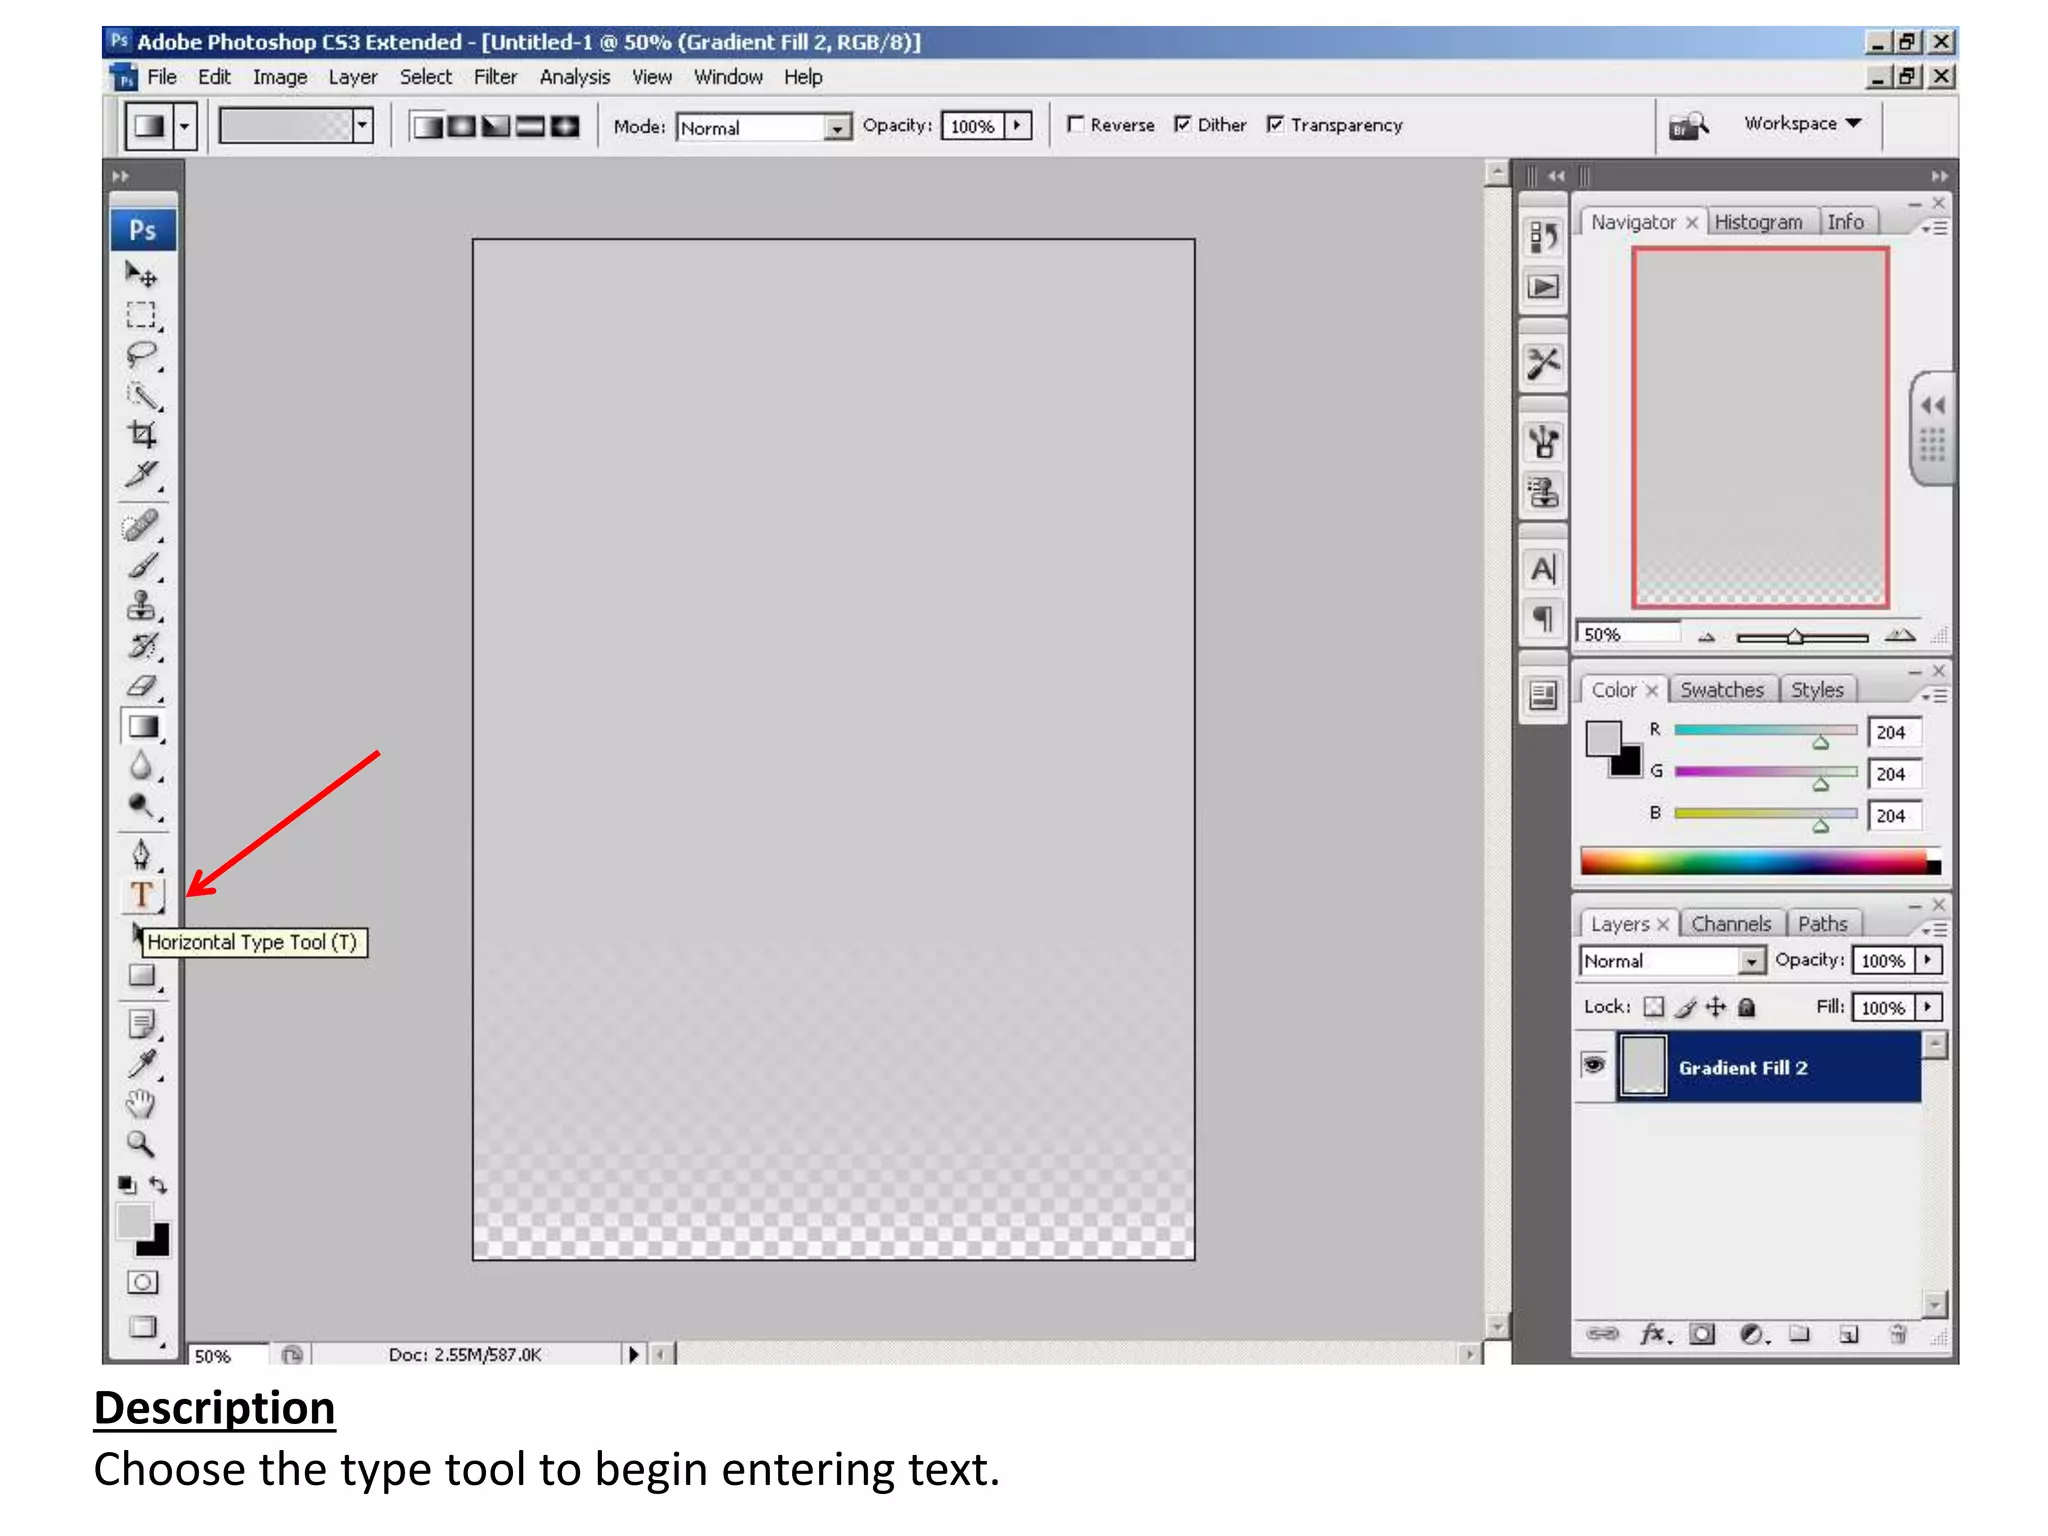Select the Clone Stamp tool
2048x1536 pixels.
click(x=142, y=606)
